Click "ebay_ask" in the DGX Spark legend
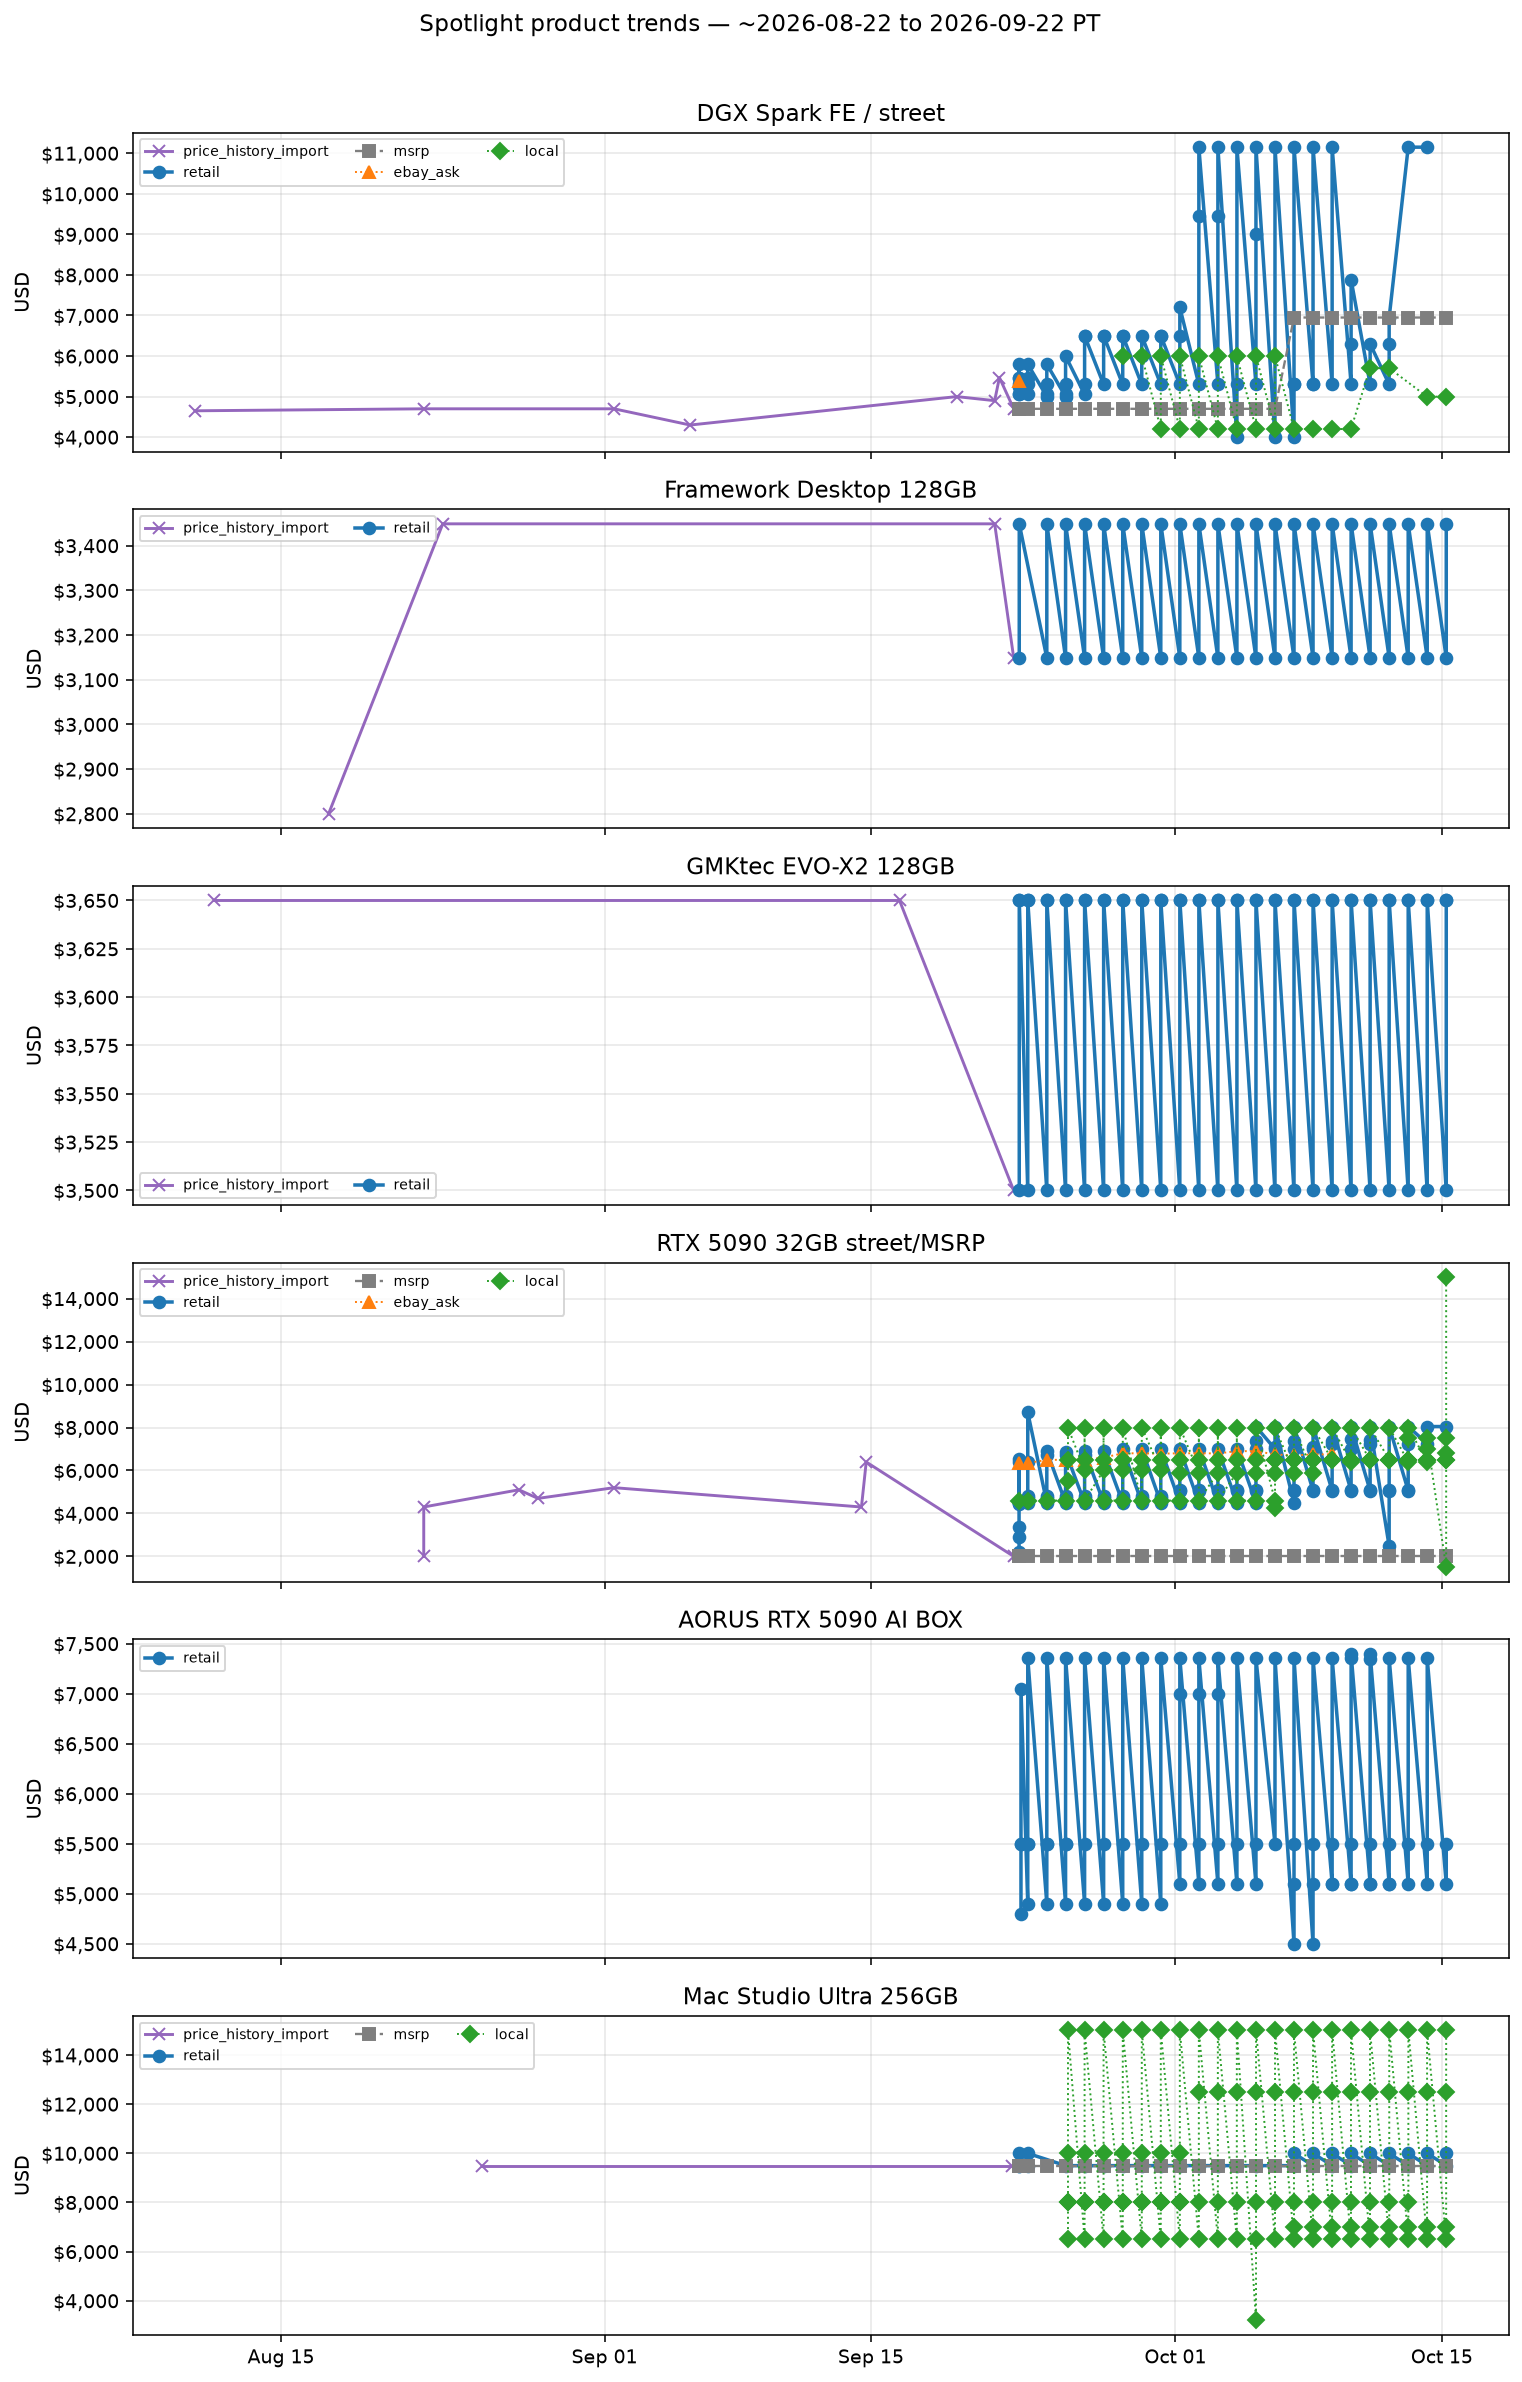 pos(426,172)
